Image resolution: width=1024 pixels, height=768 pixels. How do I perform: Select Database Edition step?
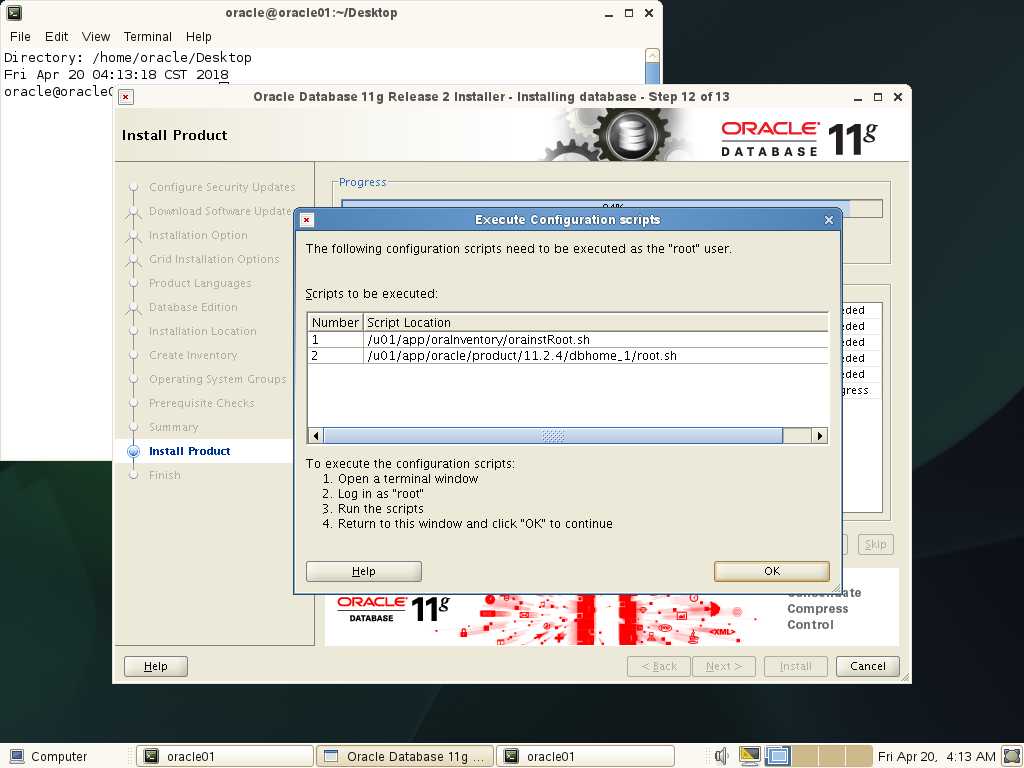click(x=193, y=308)
